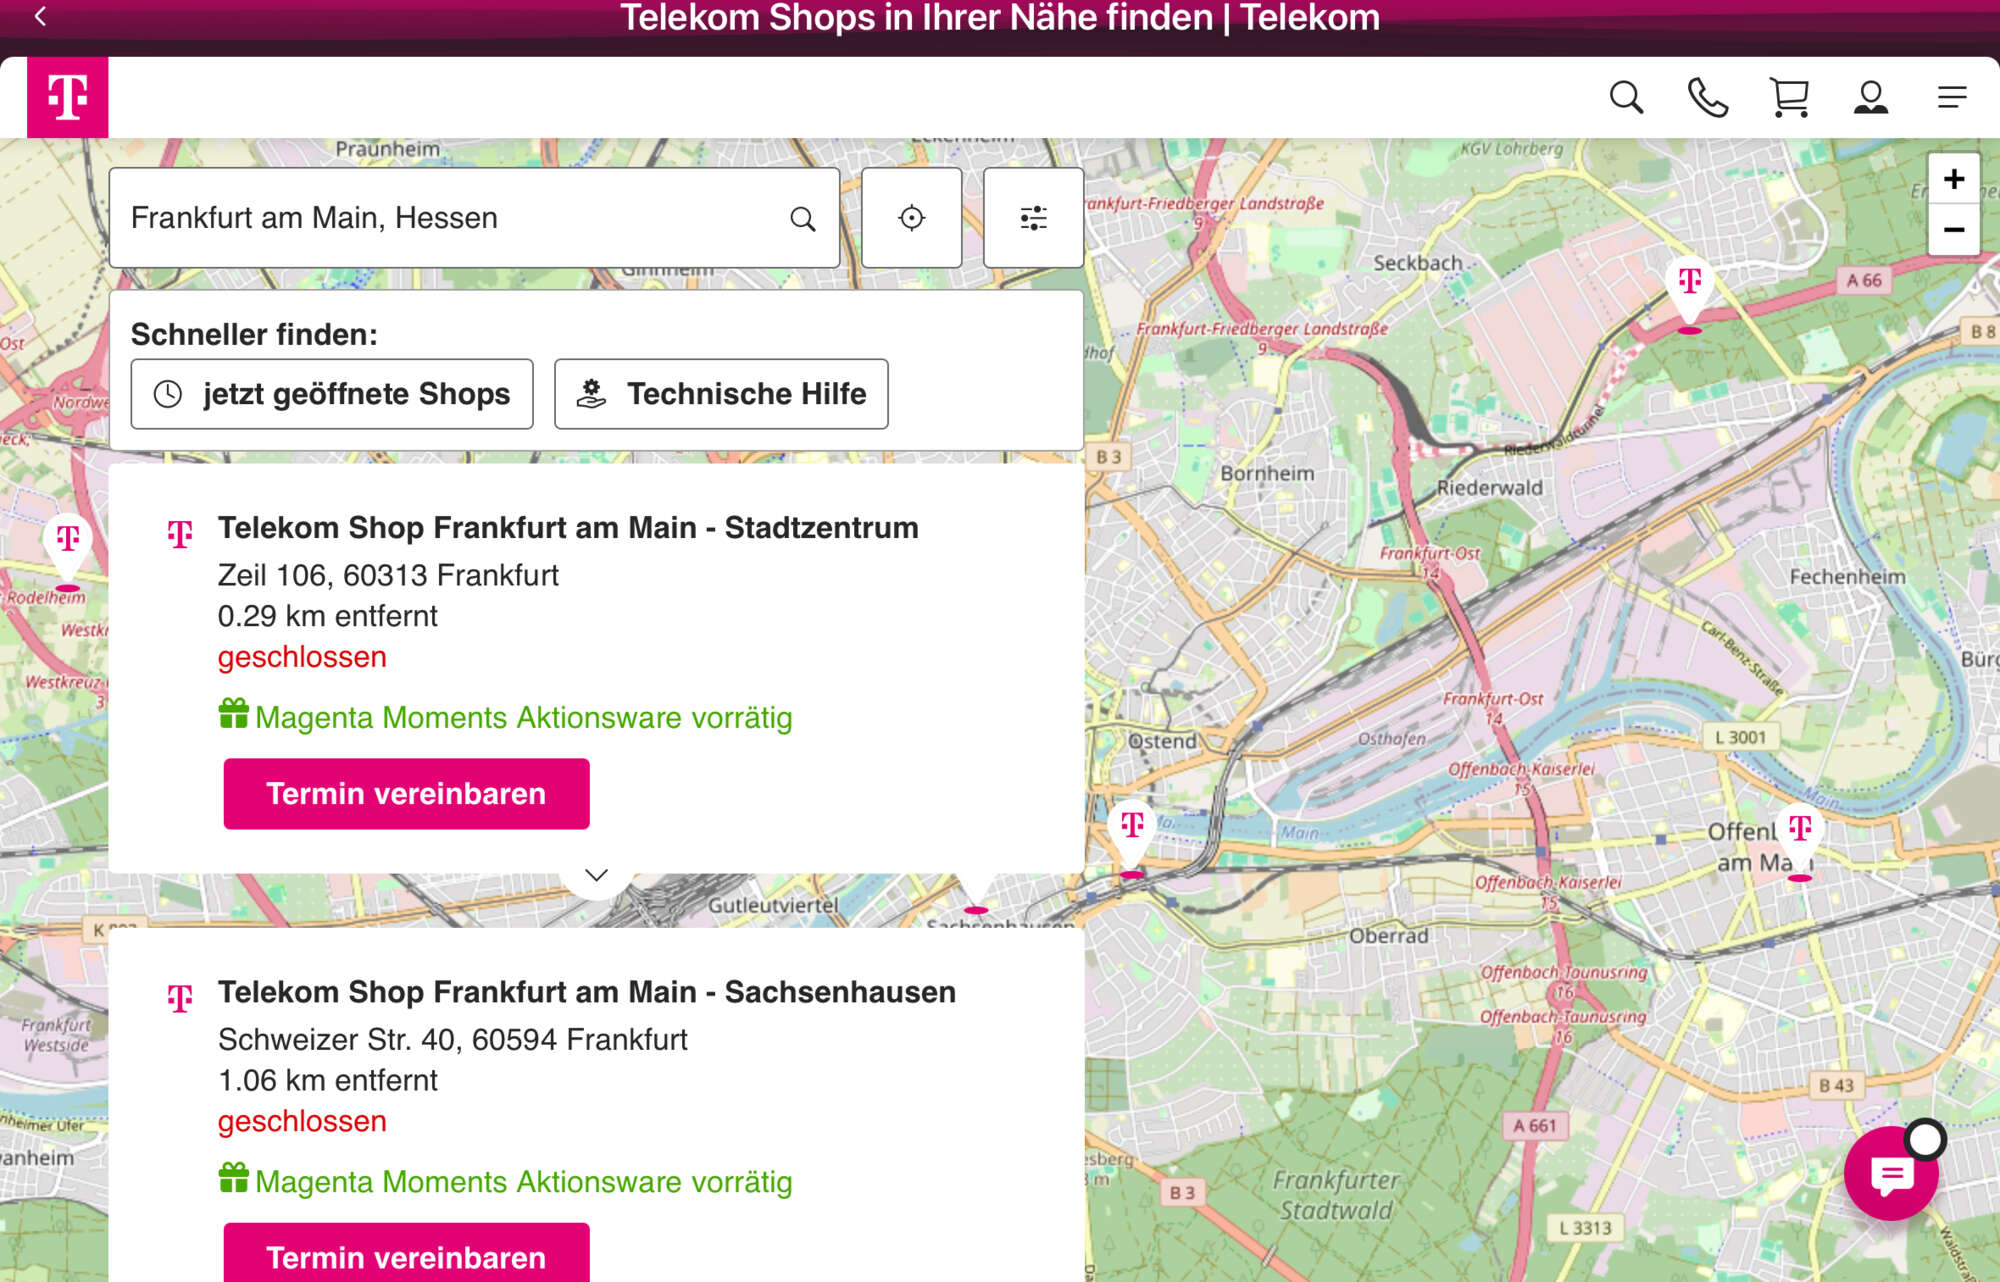This screenshot has height=1282, width=2000.
Task: Click the T icon of Stadtzentrum shop entry
Action: (180, 534)
